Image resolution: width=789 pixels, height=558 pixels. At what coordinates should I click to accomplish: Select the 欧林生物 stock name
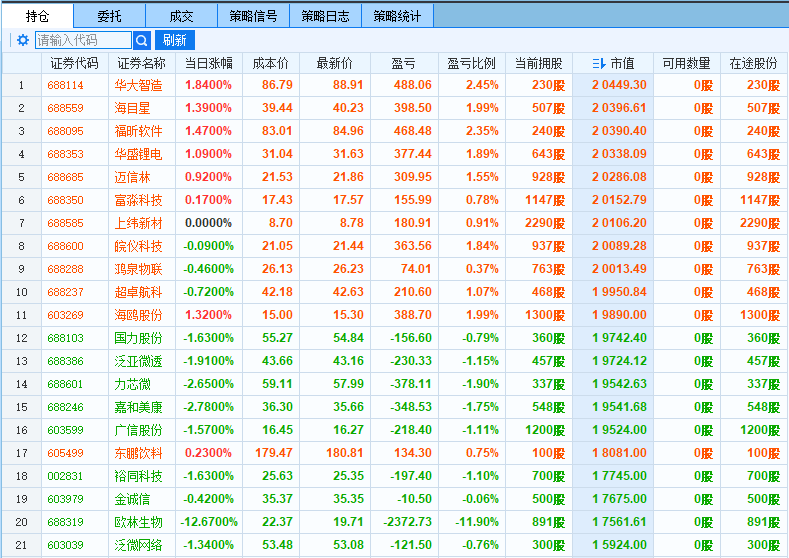pyautogui.click(x=138, y=522)
